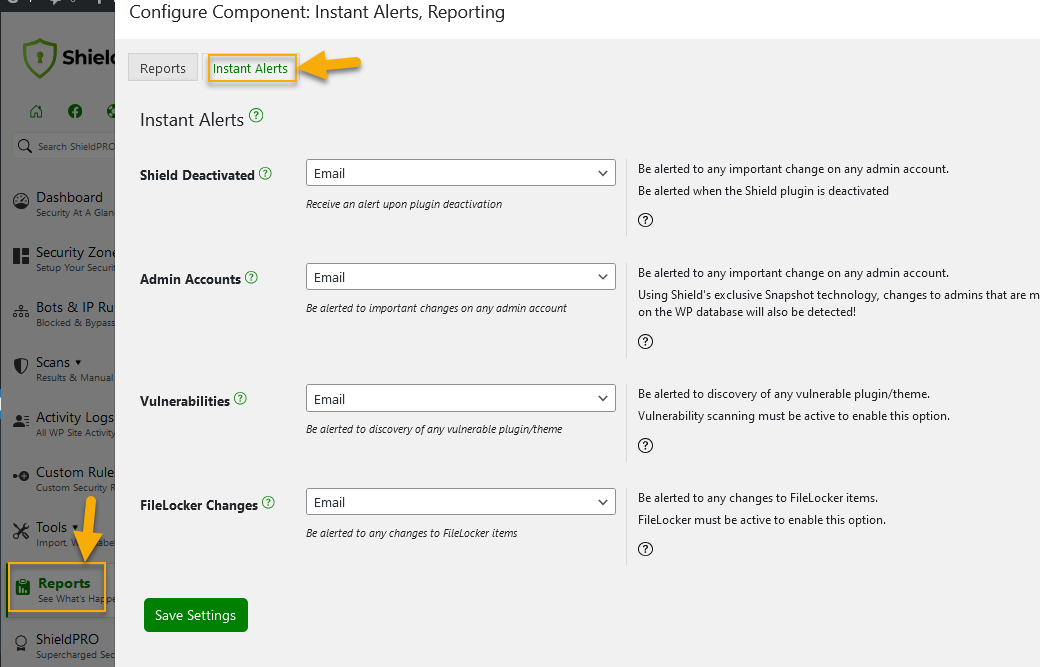The height and width of the screenshot is (667, 1040).
Task: Click the Scans shield icon
Action: pyautogui.click(x=21, y=366)
